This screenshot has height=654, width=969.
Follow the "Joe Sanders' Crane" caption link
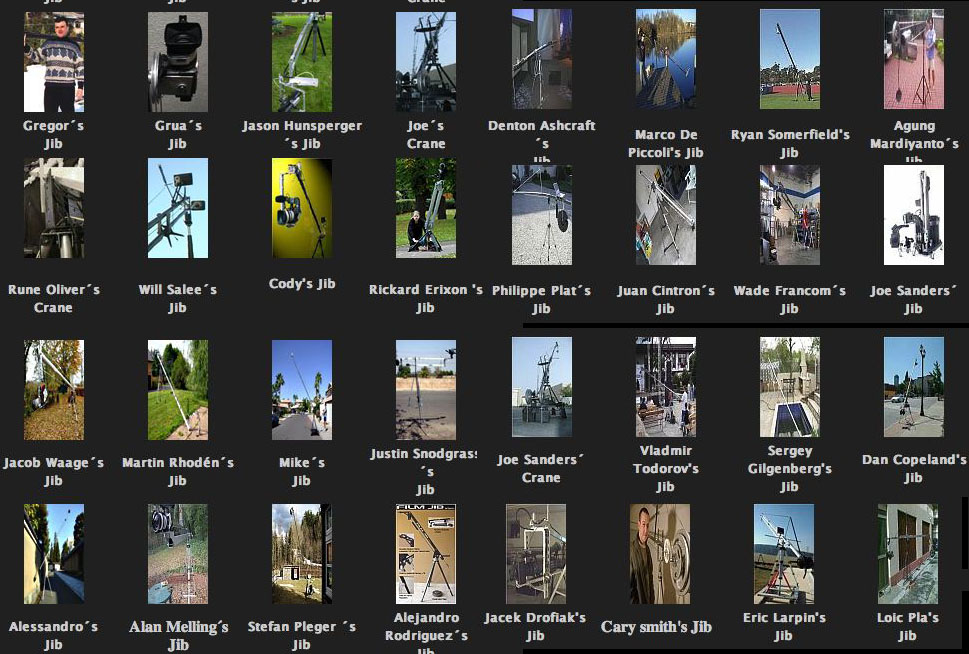pyautogui.click(x=541, y=469)
